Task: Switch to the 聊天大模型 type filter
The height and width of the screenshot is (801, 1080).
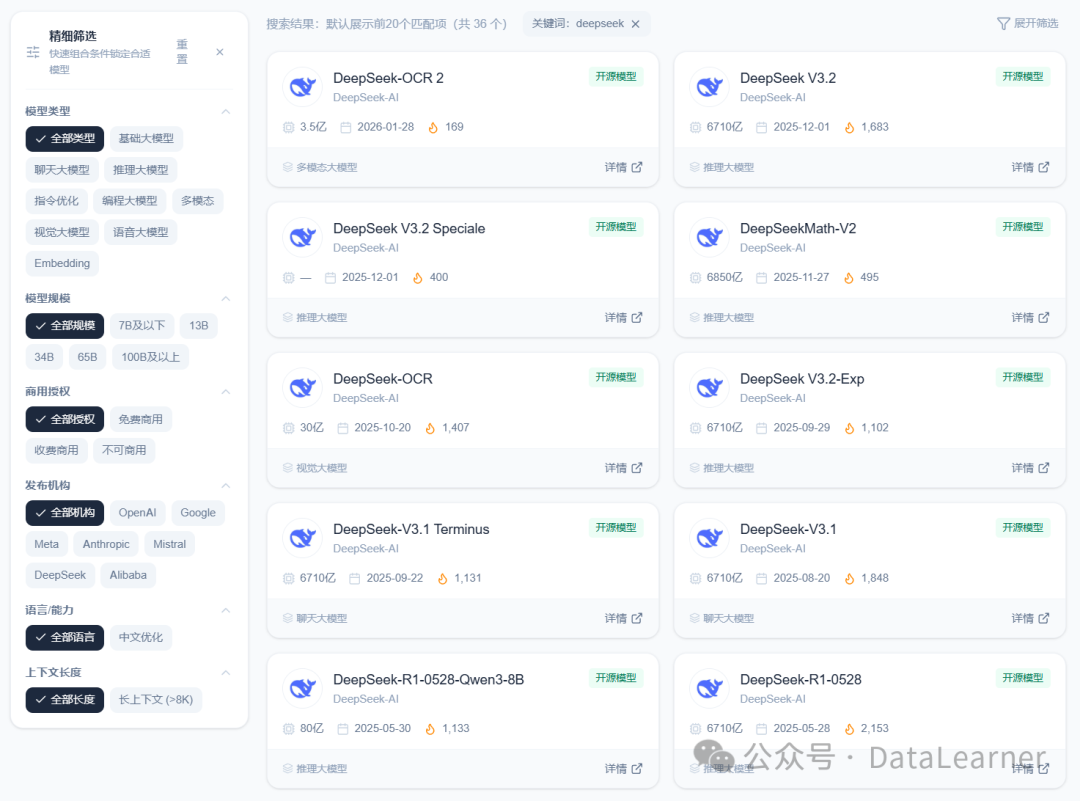Action: tap(64, 169)
